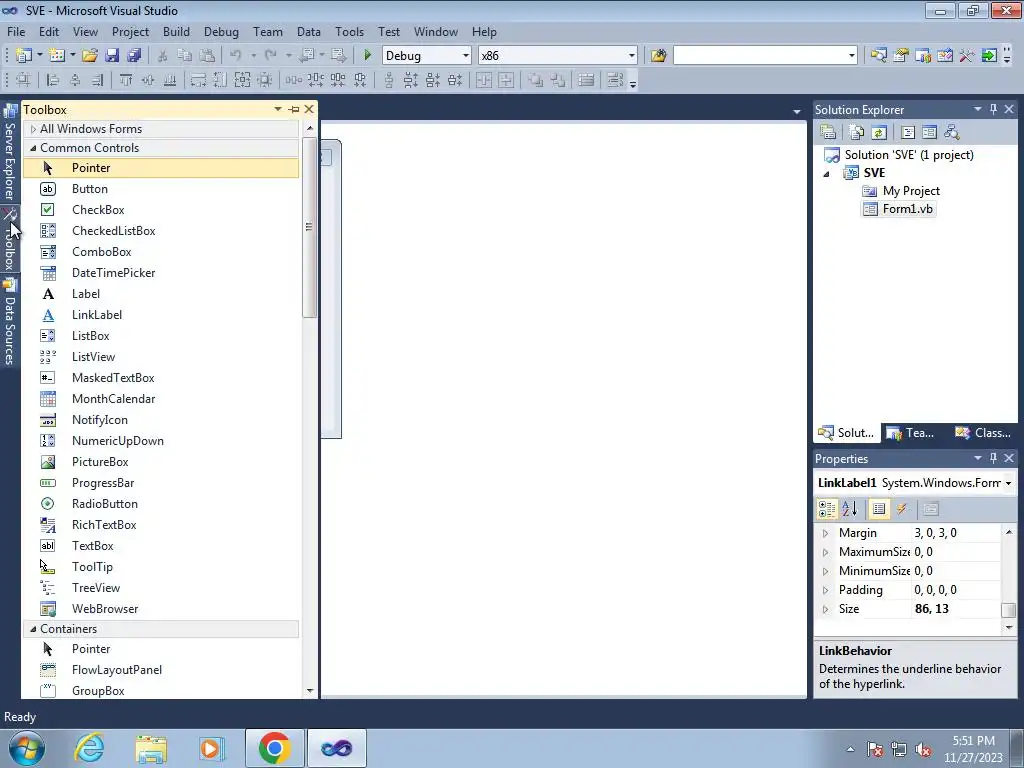Collapse the Containers toolbox group

tap(33, 629)
